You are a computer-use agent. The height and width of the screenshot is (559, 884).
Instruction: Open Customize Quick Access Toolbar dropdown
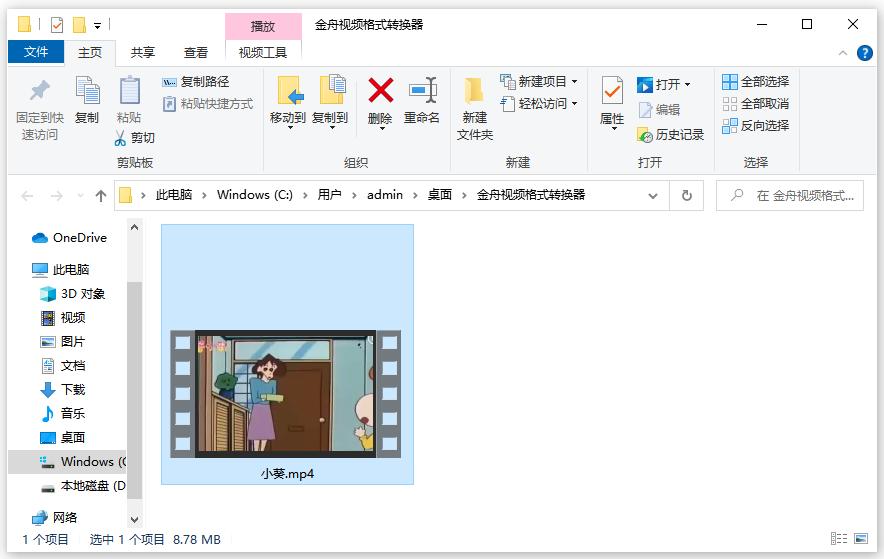pos(98,25)
